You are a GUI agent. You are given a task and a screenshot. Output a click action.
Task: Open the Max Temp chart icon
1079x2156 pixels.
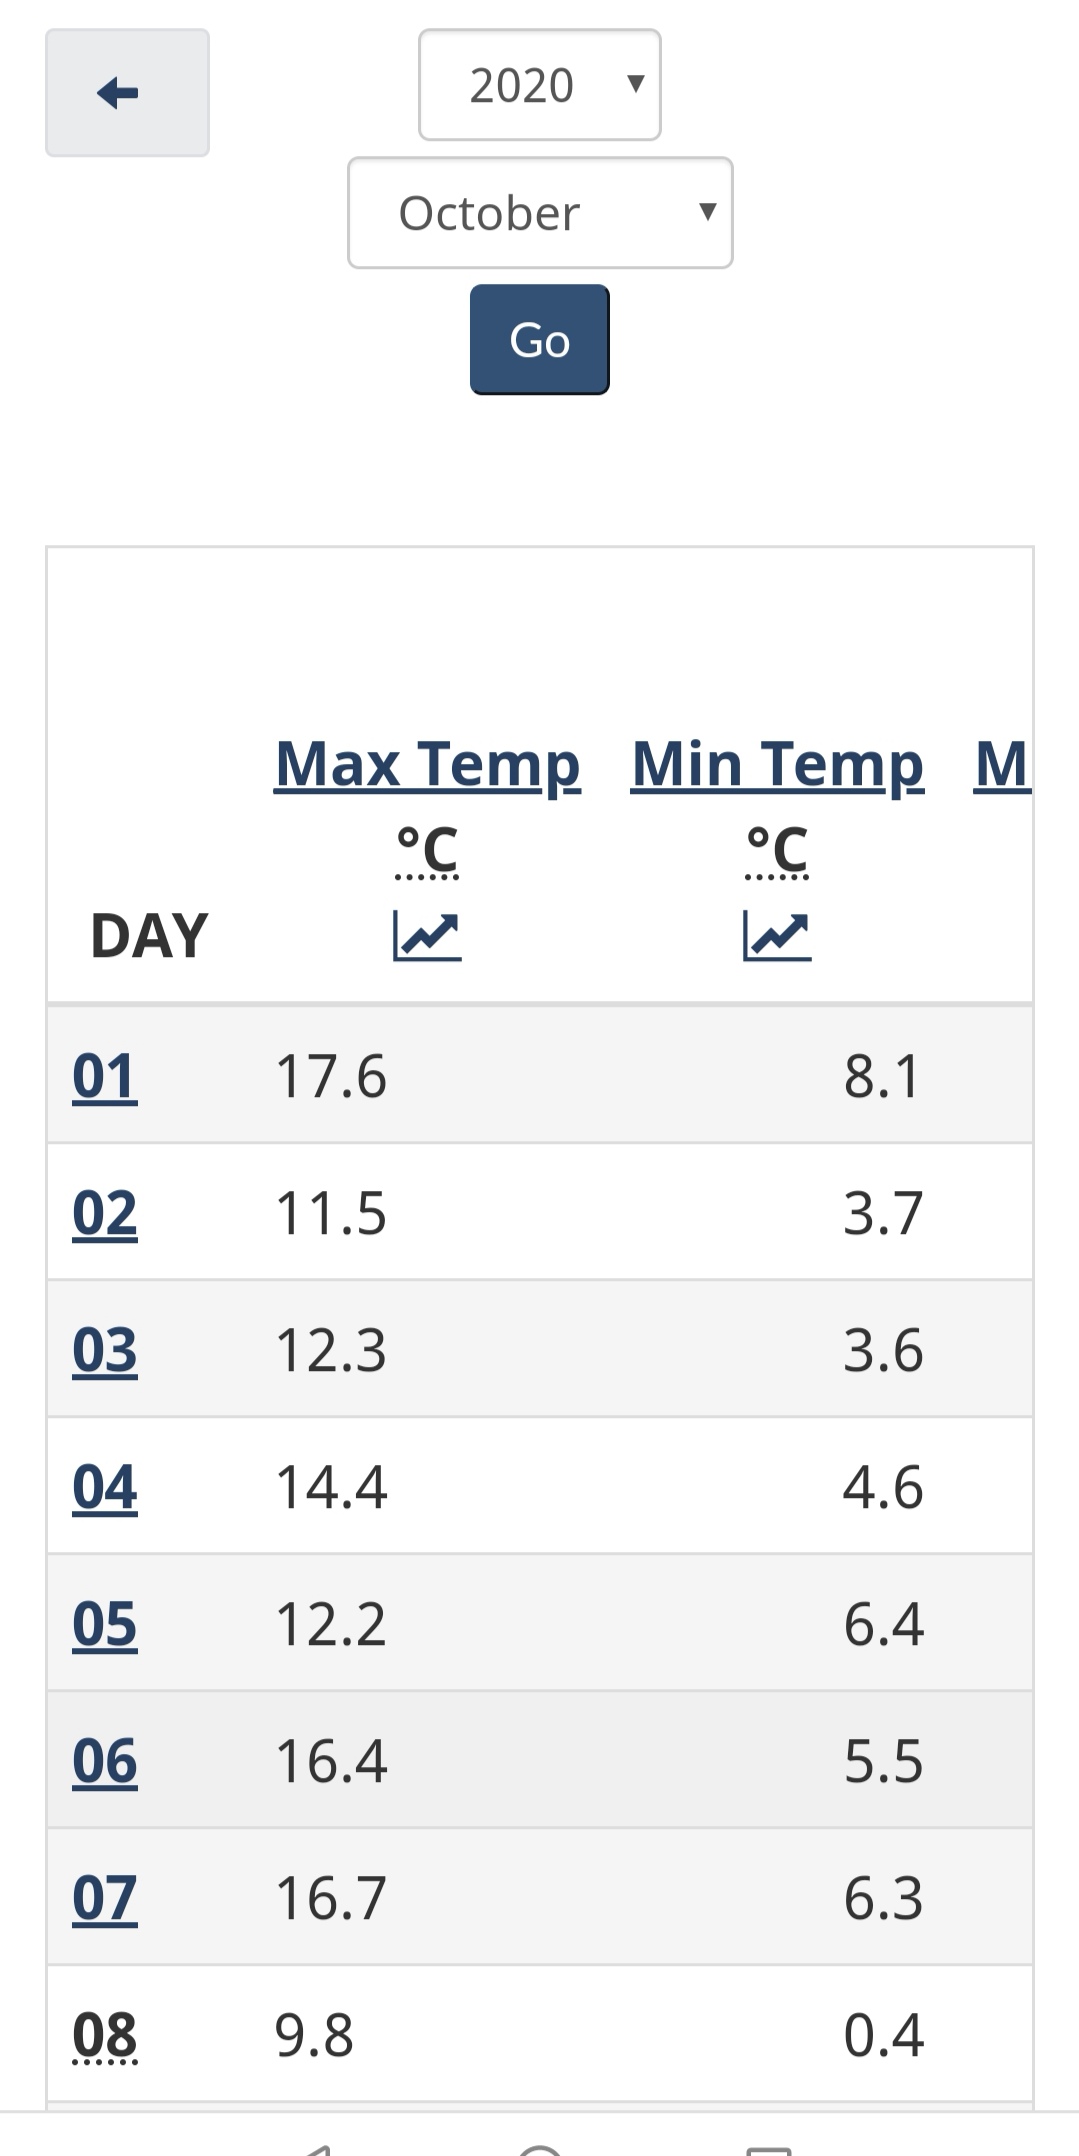coord(427,936)
